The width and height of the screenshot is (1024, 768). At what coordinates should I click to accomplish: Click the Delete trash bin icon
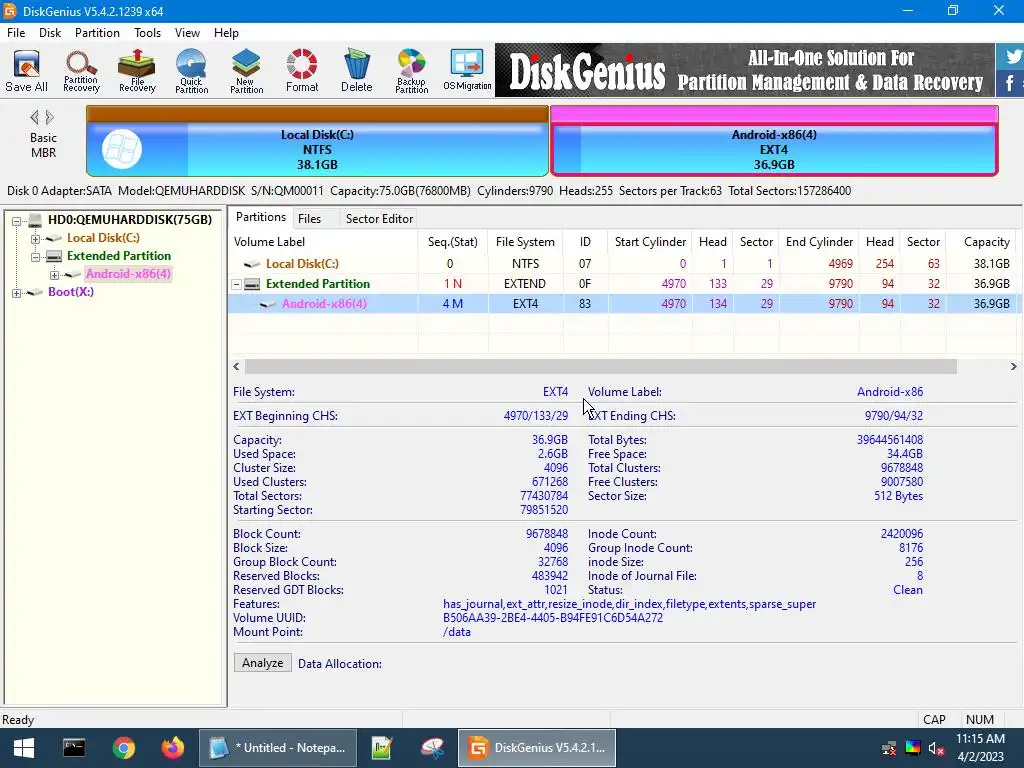(357, 71)
